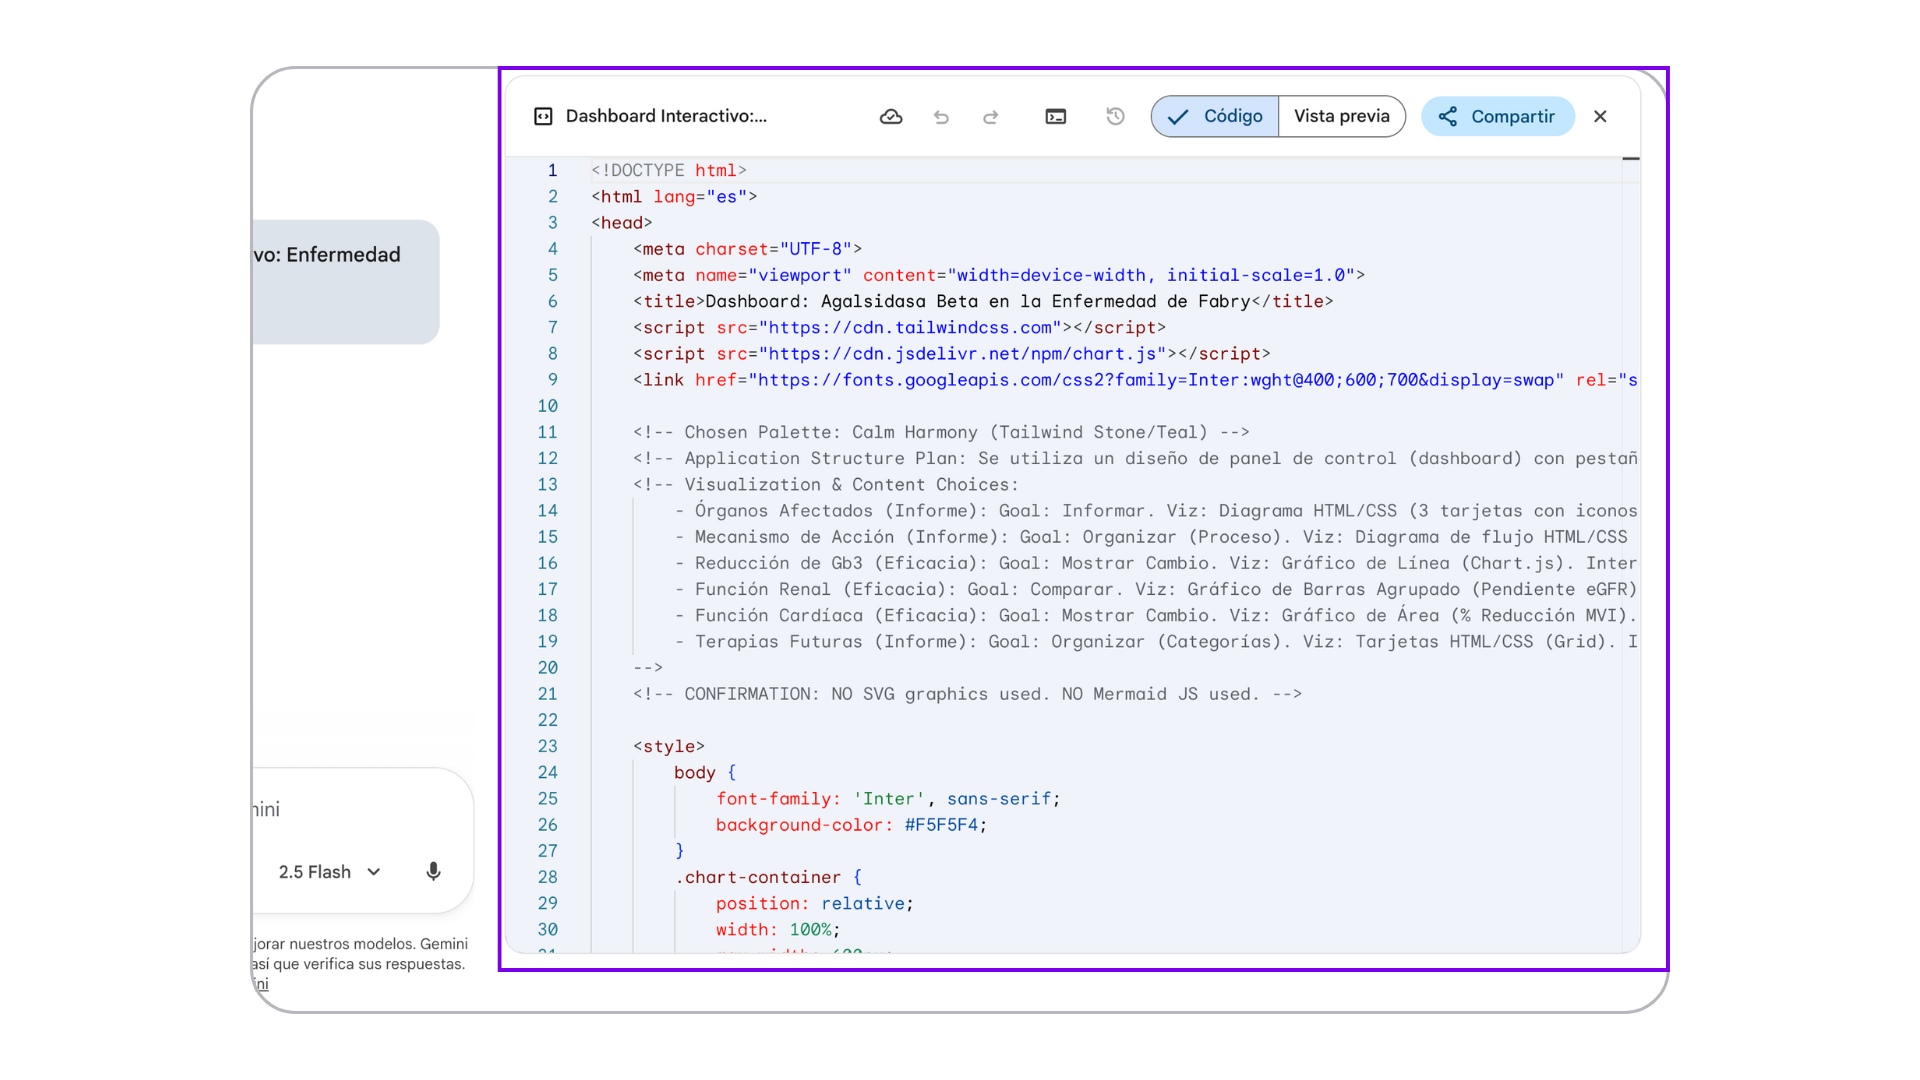The height and width of the screenshot is (1080, 1920).
Task: Click the code file icon beside title
Action: pos(543,117)
